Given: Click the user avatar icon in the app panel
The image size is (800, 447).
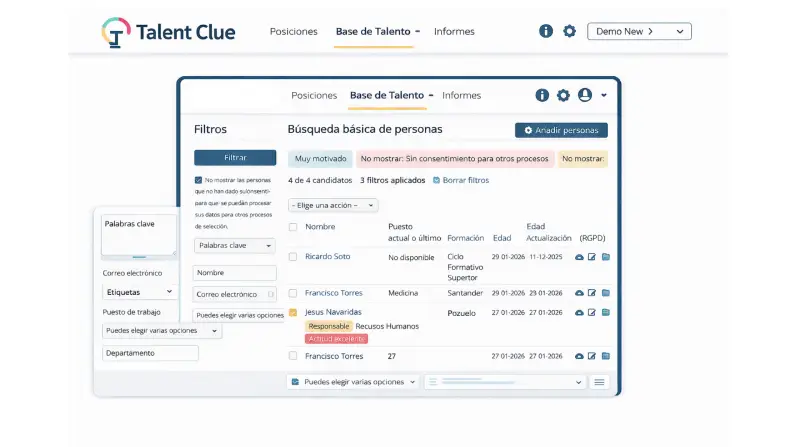Looking at the screenshot, I should (x=585, y=95).
